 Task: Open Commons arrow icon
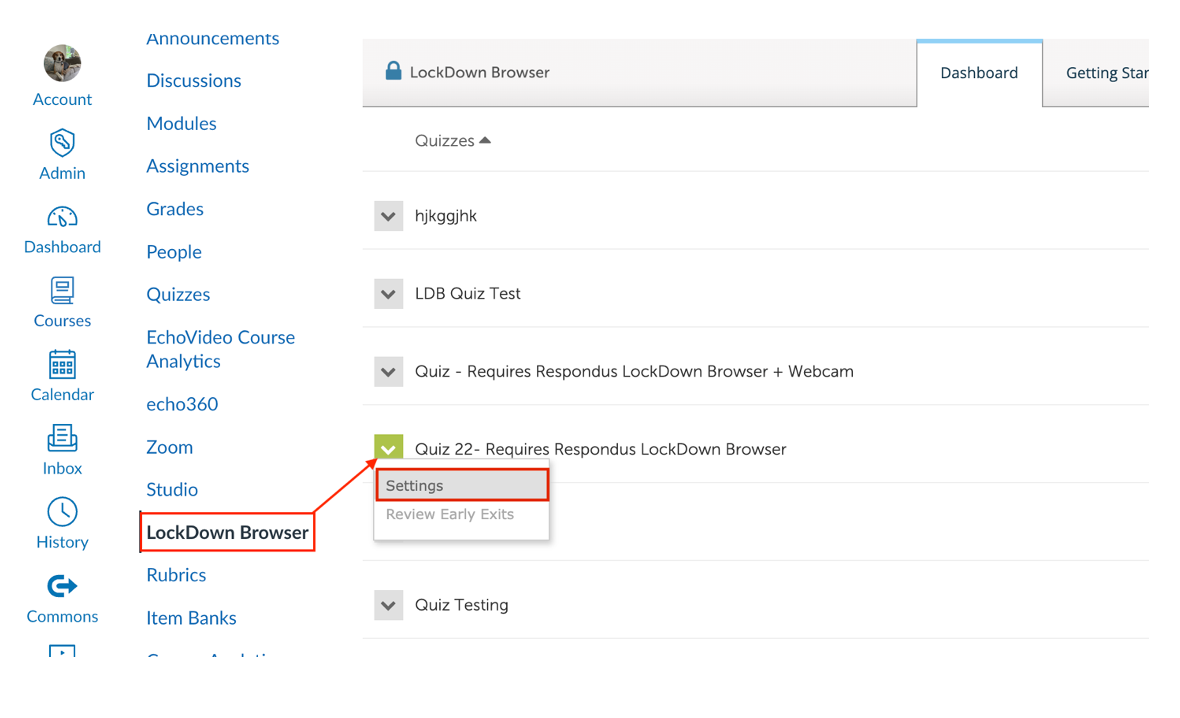pos(62,586)
